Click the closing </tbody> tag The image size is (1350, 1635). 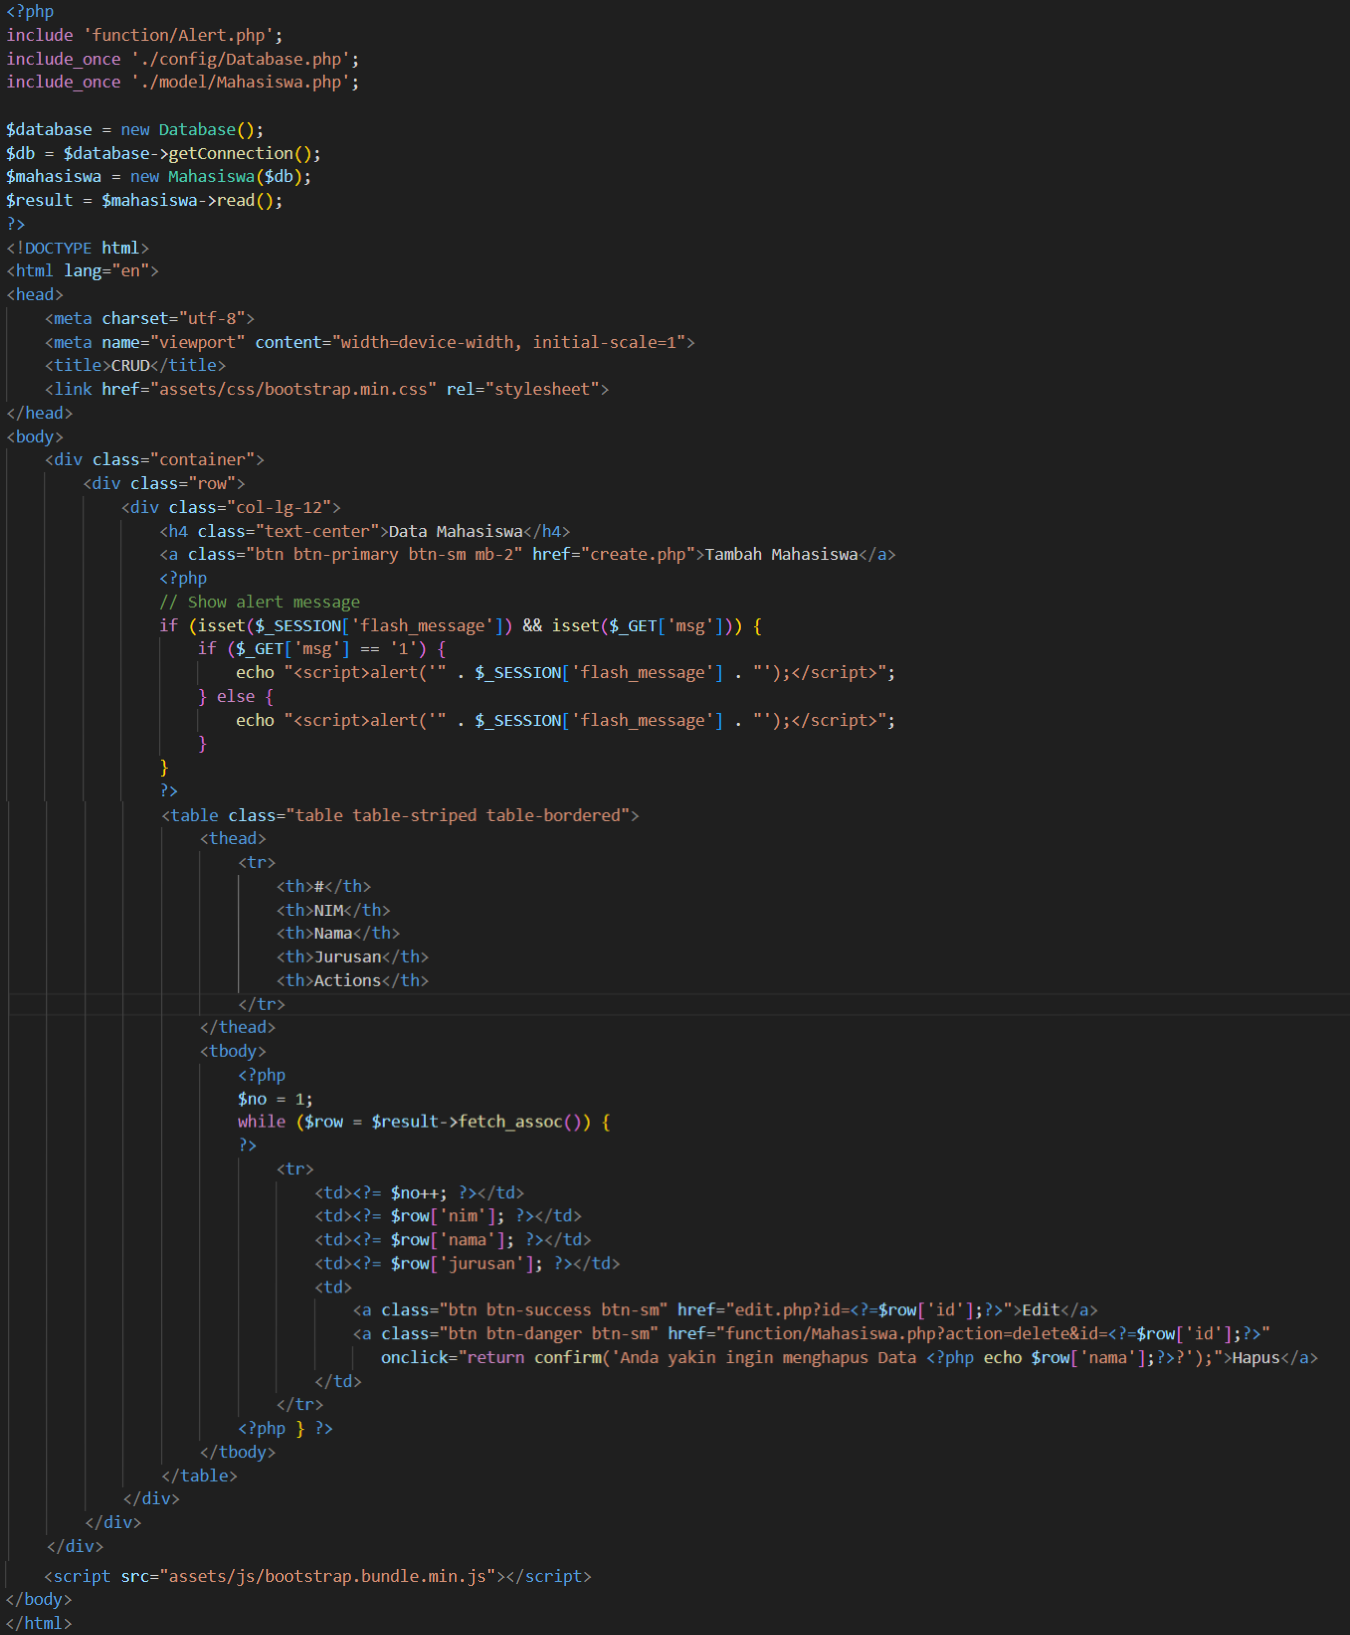pyautogui.click(x=238, y=1452)
